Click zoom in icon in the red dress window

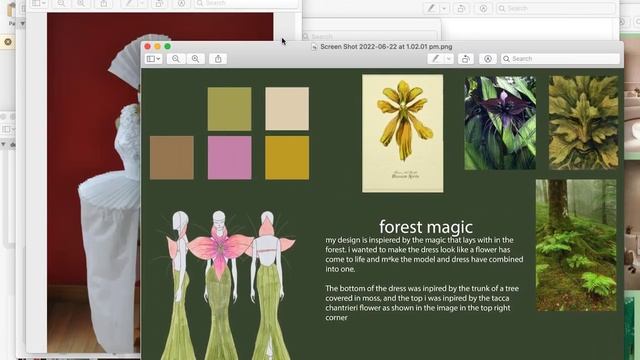pyautogui.click(x=81, y=3)
